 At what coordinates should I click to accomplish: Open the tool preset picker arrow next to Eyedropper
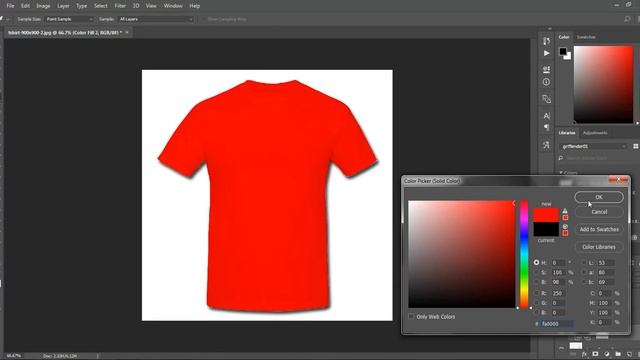tap(8, 19)
